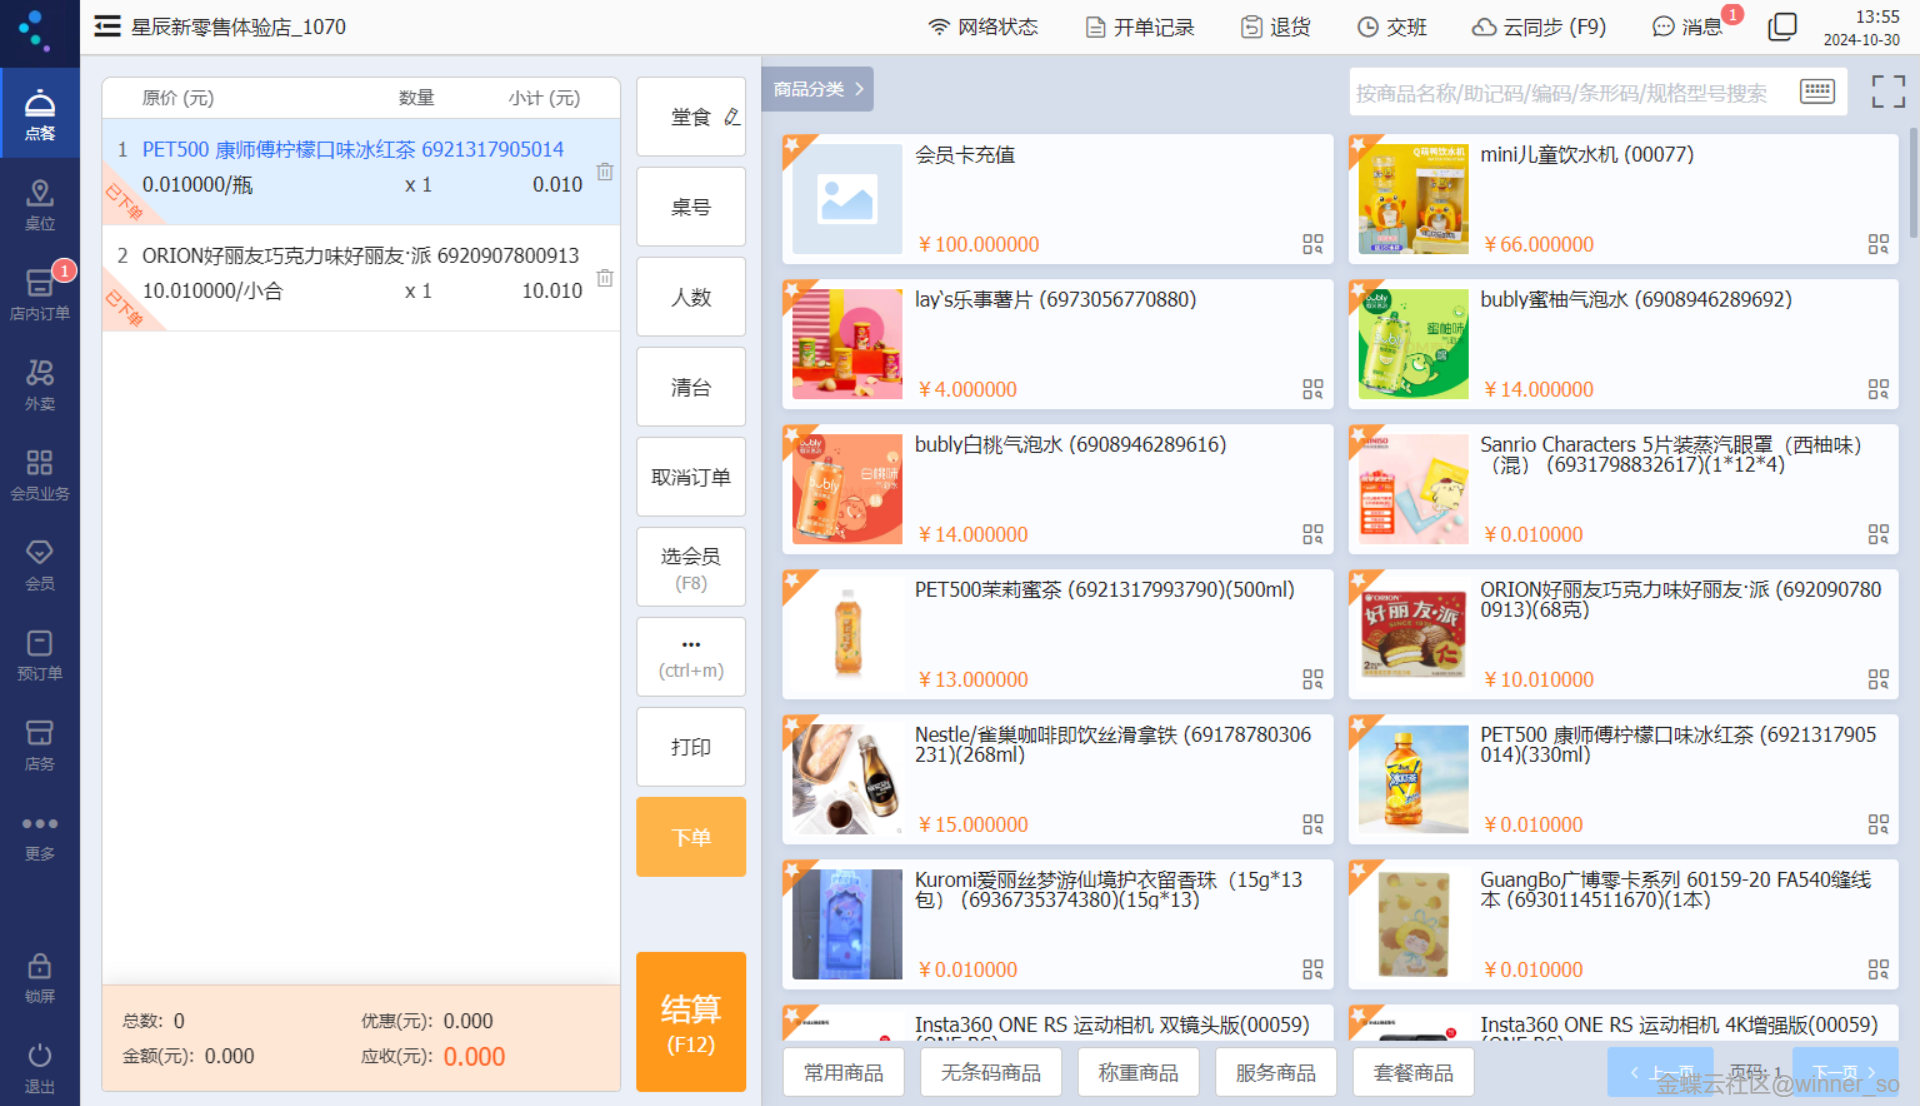This screenshot has width=1920, height=1106.
Task: Open 会员 member page in sidebar
Action: pyautogui.click(x=40, y=564)
